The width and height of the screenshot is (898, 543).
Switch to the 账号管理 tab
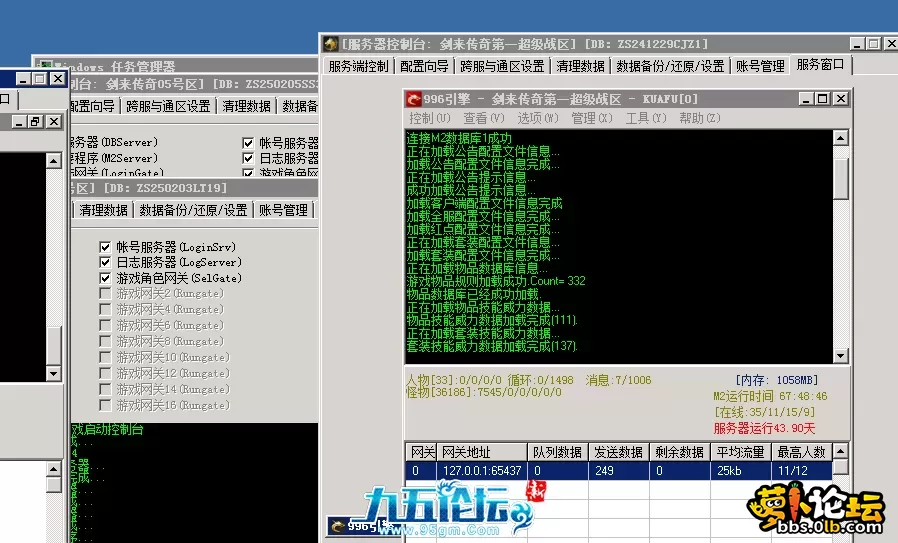(x=759, y=66)
